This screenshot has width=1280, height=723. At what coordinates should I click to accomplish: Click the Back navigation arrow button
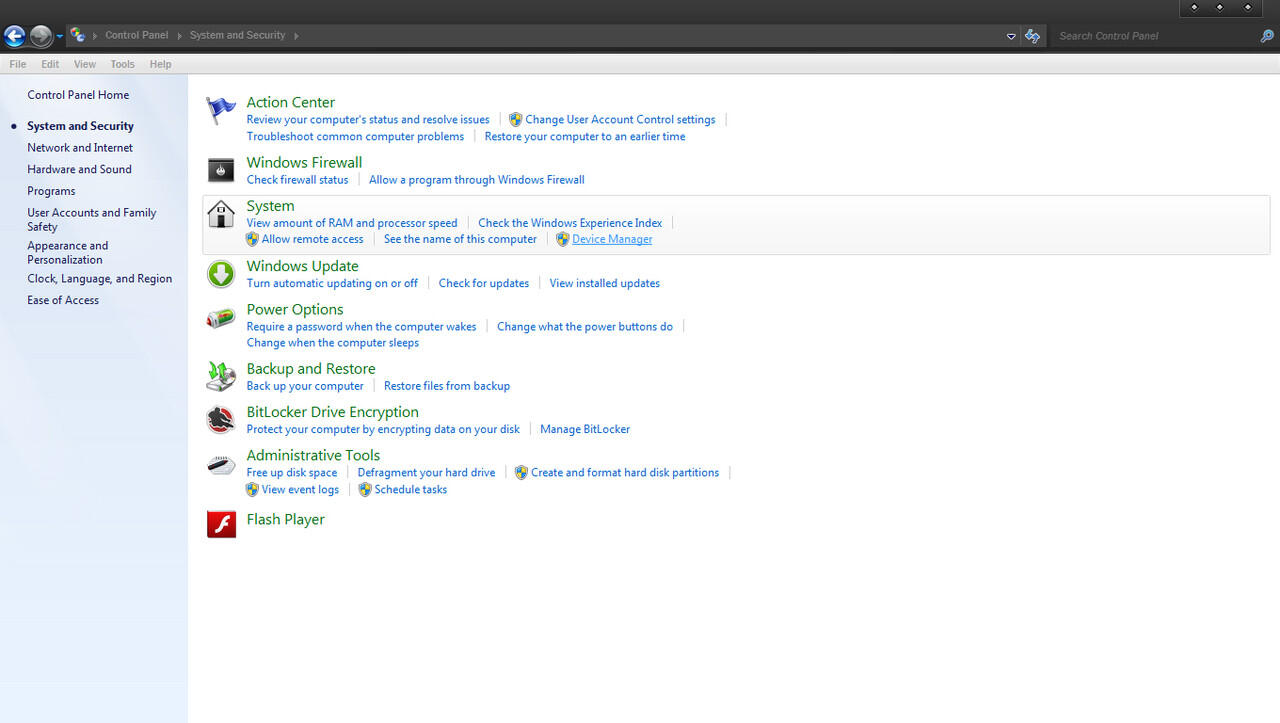click(14, 36)
